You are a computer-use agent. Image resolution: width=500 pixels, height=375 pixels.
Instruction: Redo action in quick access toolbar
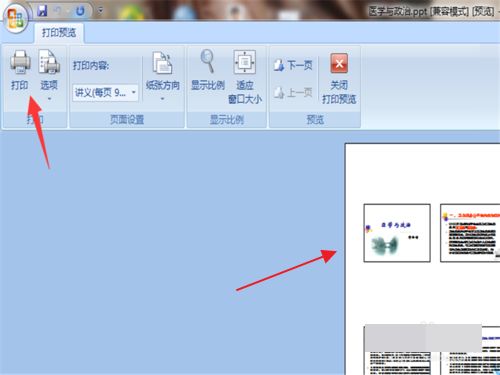pos(80,11)
